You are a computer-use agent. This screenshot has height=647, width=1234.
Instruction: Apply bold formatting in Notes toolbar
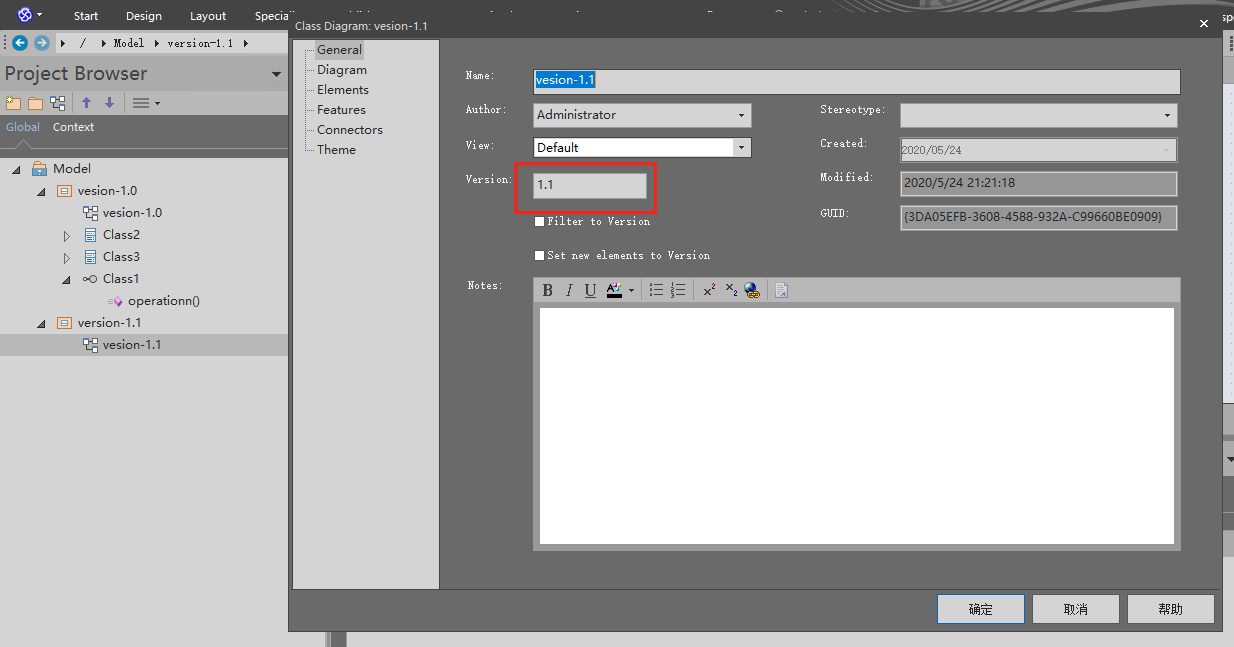(548, 290)
